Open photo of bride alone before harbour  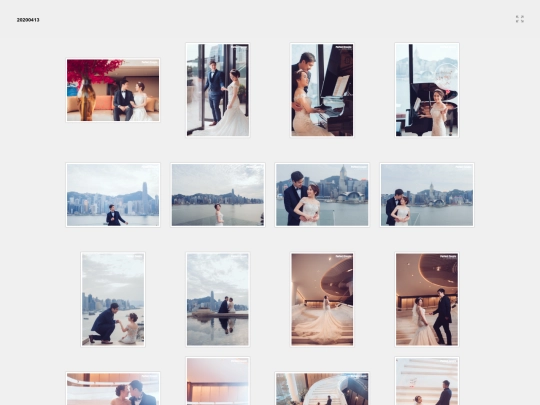coord(218,195)
